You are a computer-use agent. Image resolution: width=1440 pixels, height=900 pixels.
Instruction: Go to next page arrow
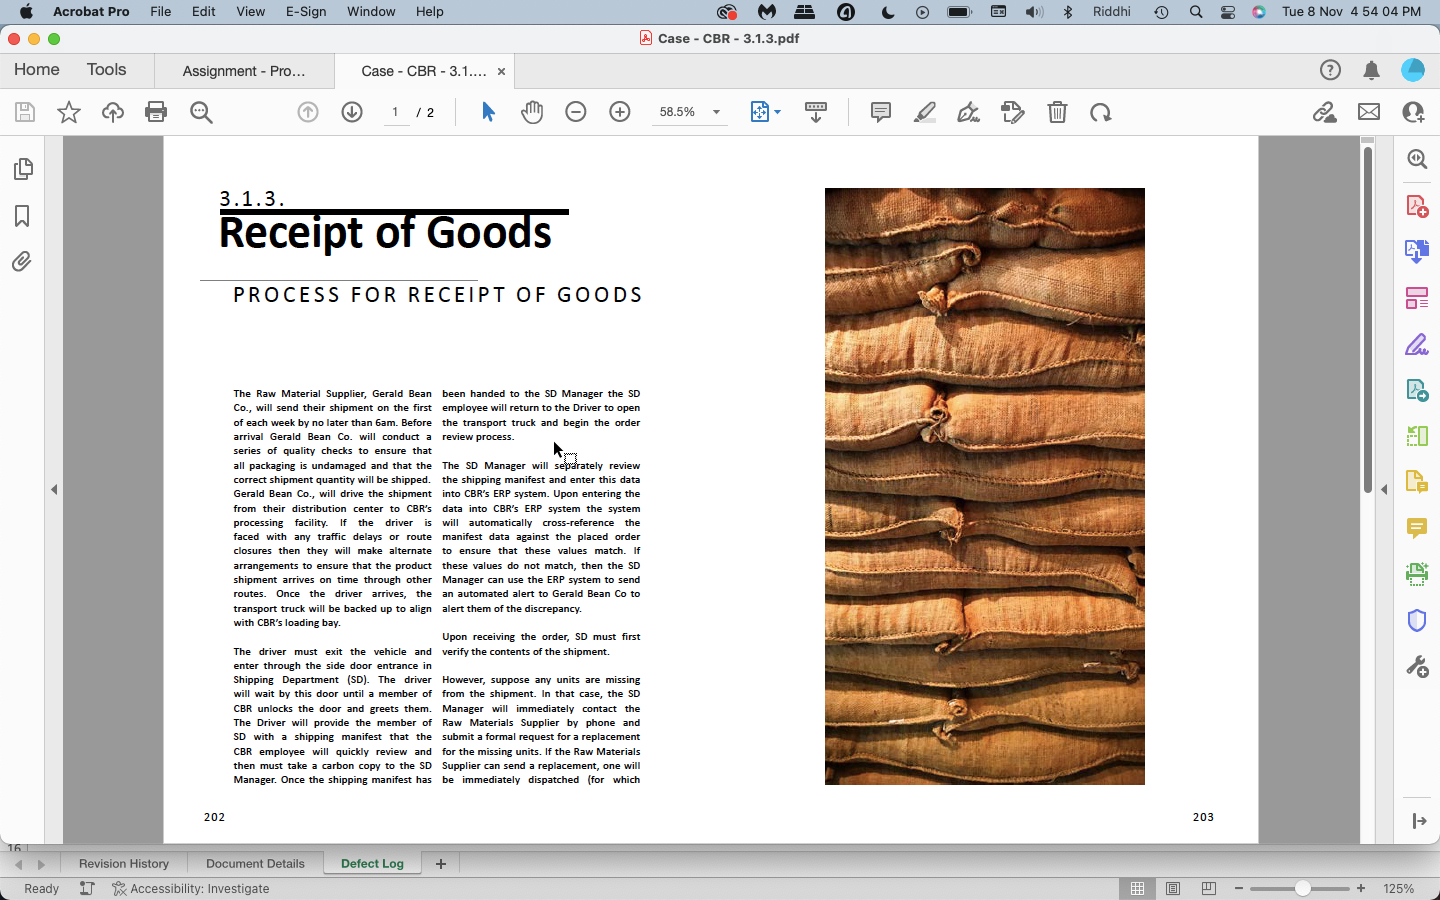[x=352, y=112]
